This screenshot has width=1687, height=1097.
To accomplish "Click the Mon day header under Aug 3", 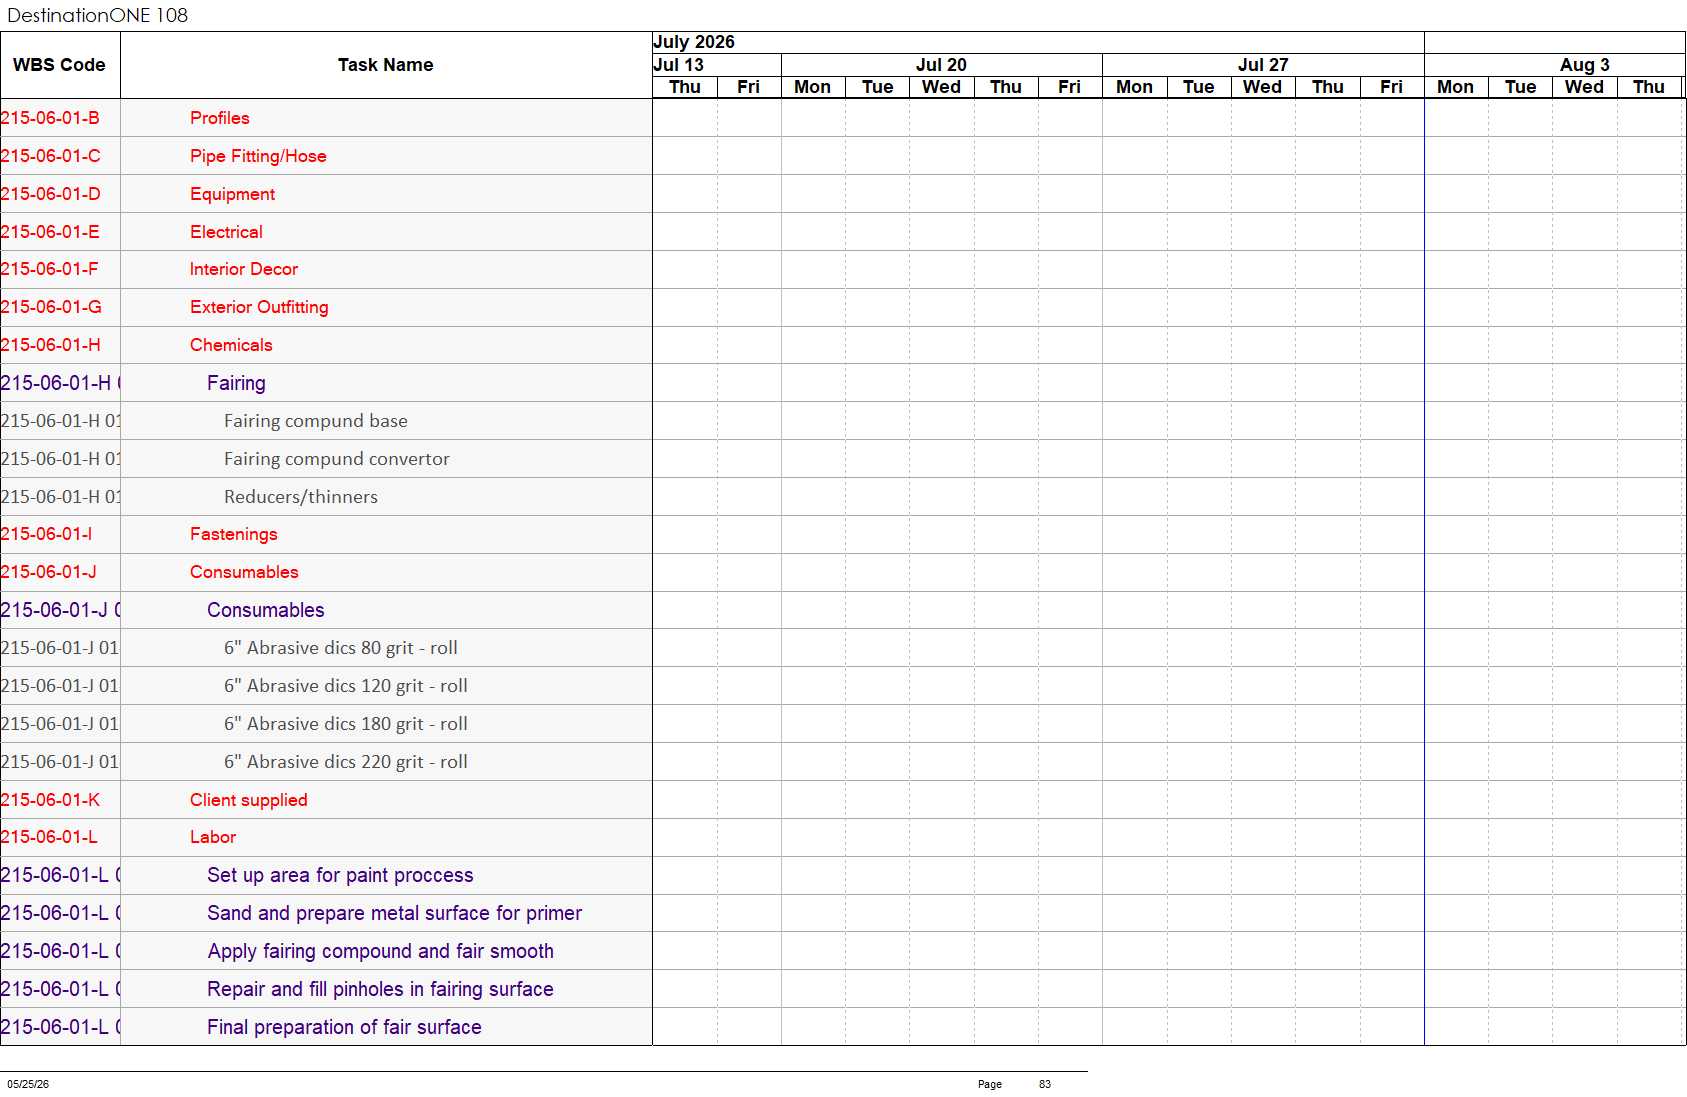I will pyautogui.click(x=1456, y=87).
